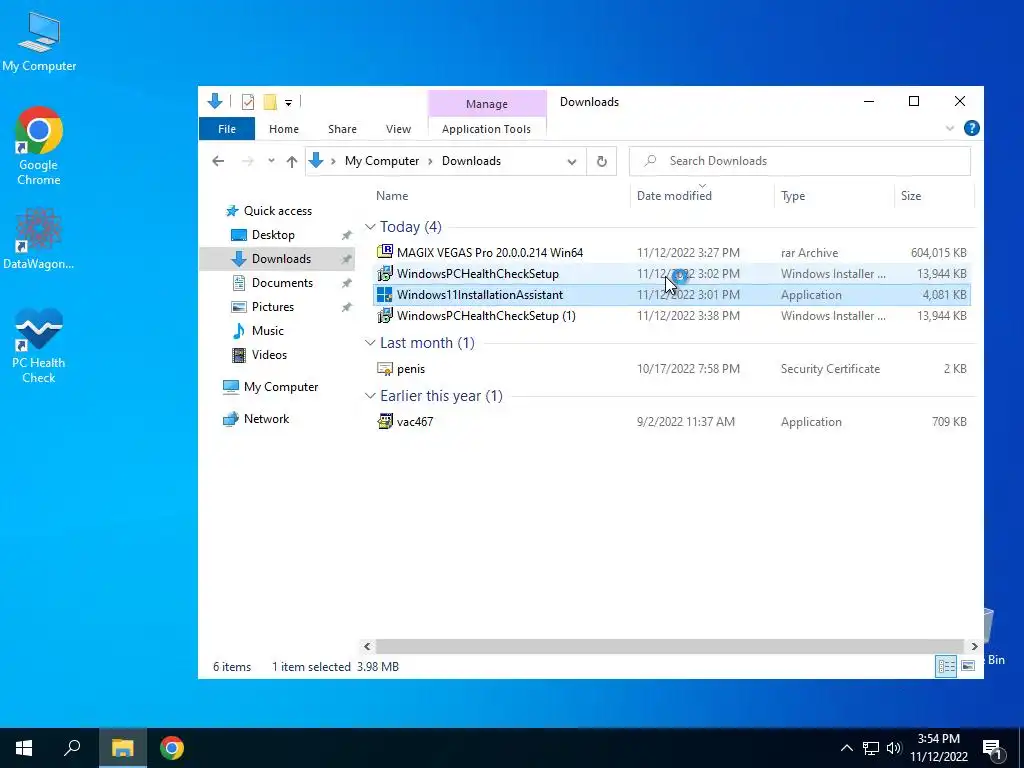The height and width of the screenshot is (768, 1024).
Task: Open Explorer help icon
Action: pyautogui.click(x=972, y=129)
